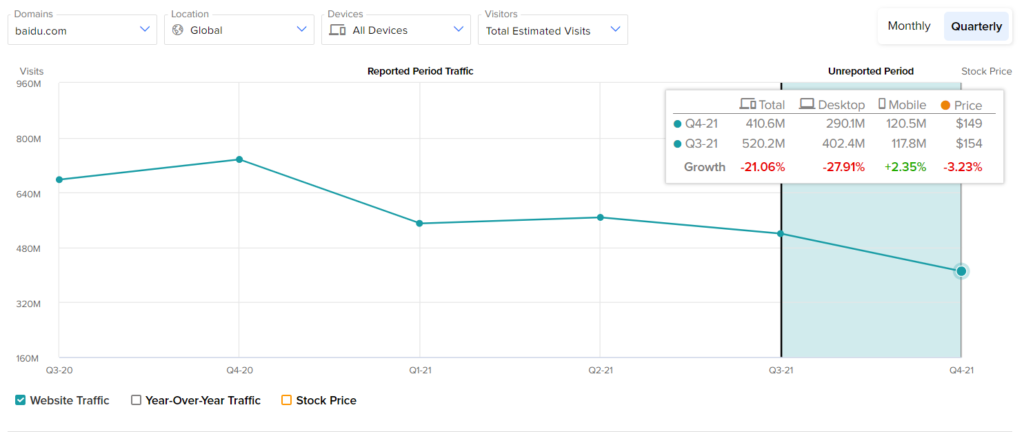Image resolution: width=1024 pixels, height=432 pixels.
Task: Click the globe icon beside Global
Action: [179, 30]
